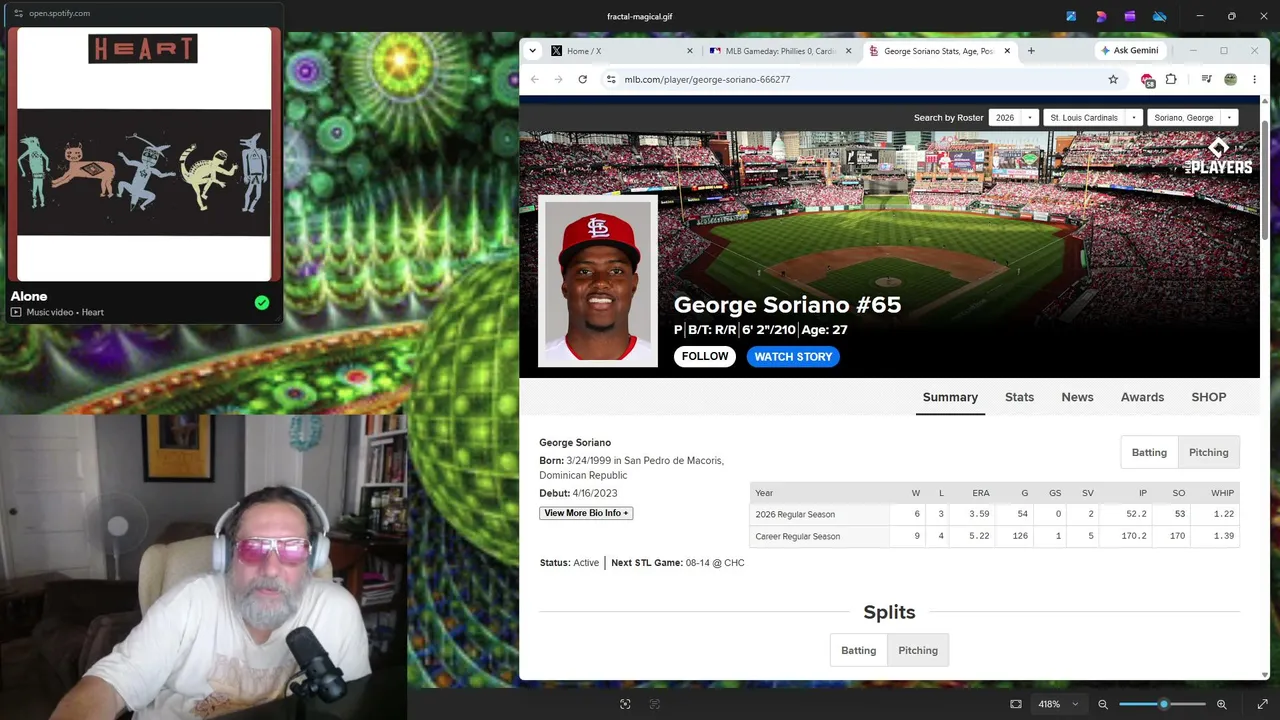Select the Stats tab
Screen dimensions: 1280x720
point(1019,397)
